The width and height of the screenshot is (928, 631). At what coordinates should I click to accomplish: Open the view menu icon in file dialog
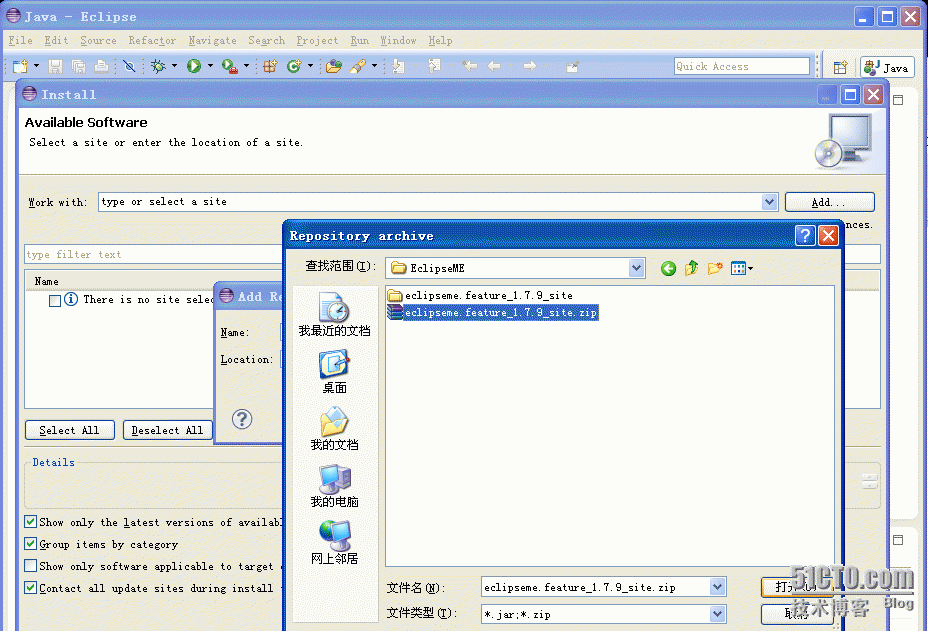[742, 269]
